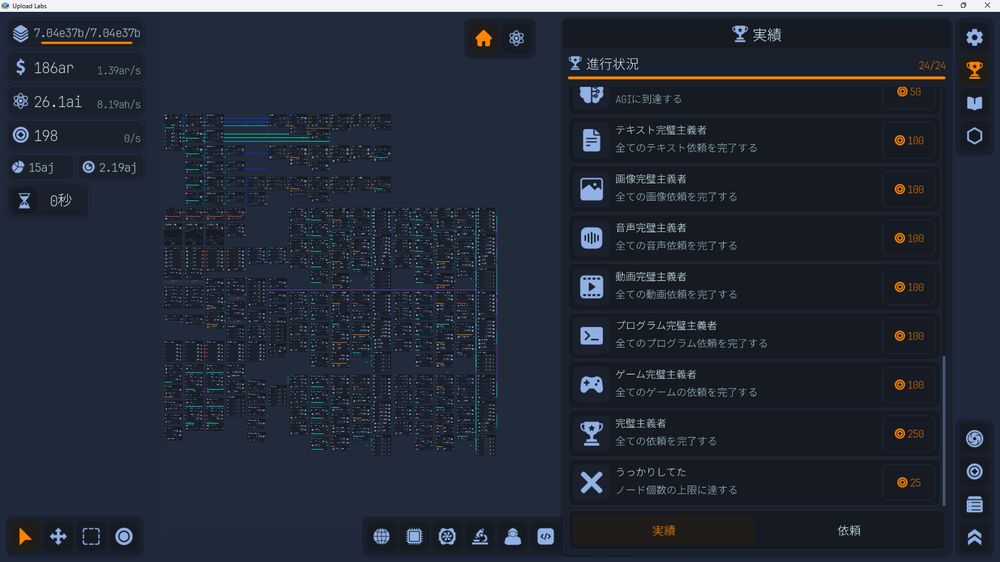The height and width of the screenshot is (562, 1000).
Task: Open the globe network category
Action: (381, 536)
